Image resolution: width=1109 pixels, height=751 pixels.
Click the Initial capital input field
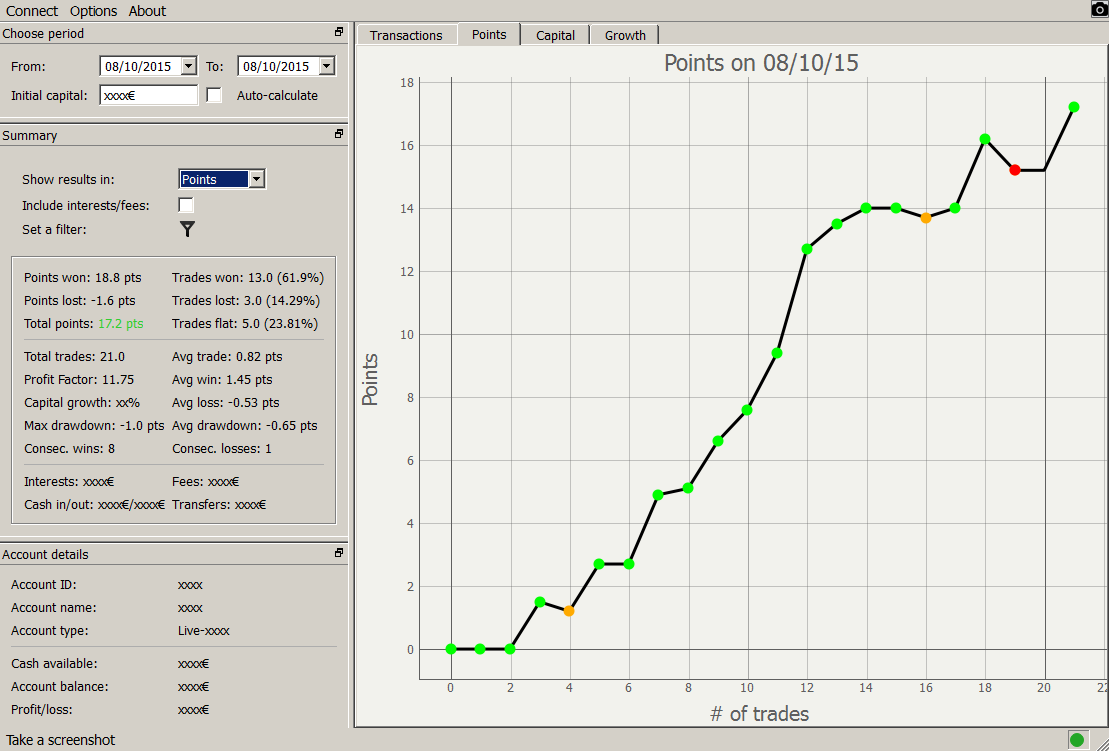tap(149, 95)
